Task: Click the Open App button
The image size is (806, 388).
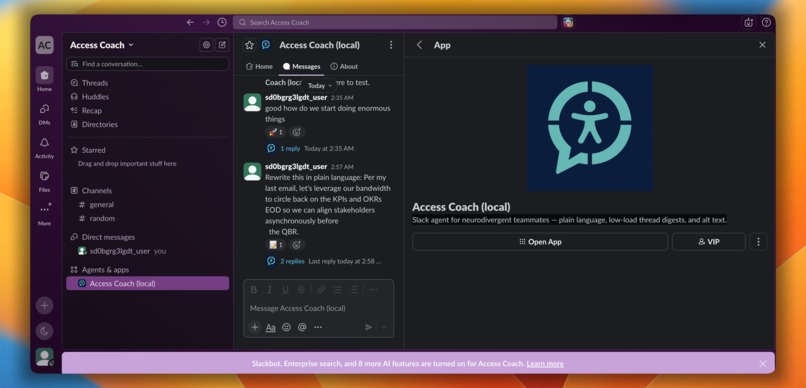Action: click(540, 242)
